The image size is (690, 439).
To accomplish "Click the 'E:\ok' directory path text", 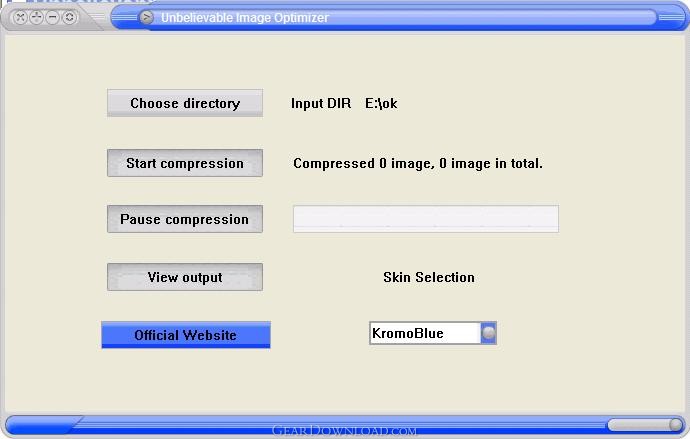I will [x=381, y=103].
